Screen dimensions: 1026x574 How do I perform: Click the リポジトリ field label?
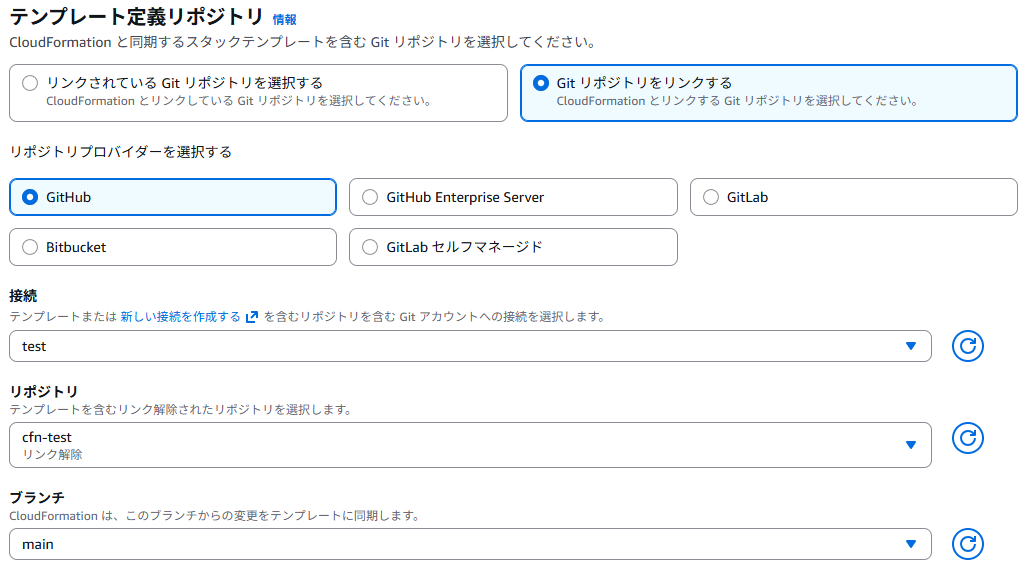[x=44, y=391]
